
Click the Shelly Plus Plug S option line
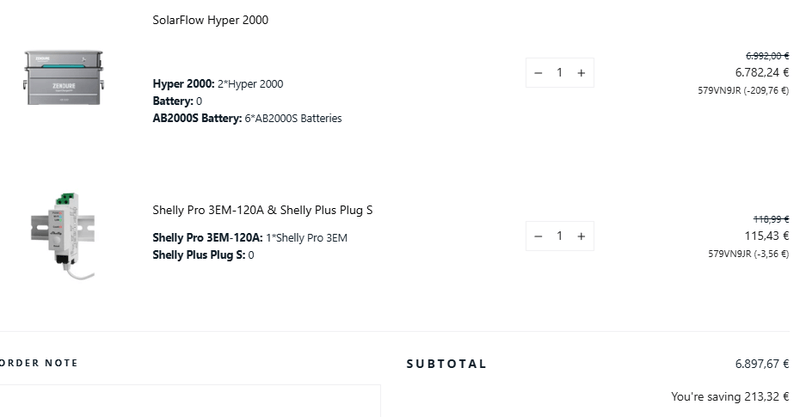pos(203,255)
